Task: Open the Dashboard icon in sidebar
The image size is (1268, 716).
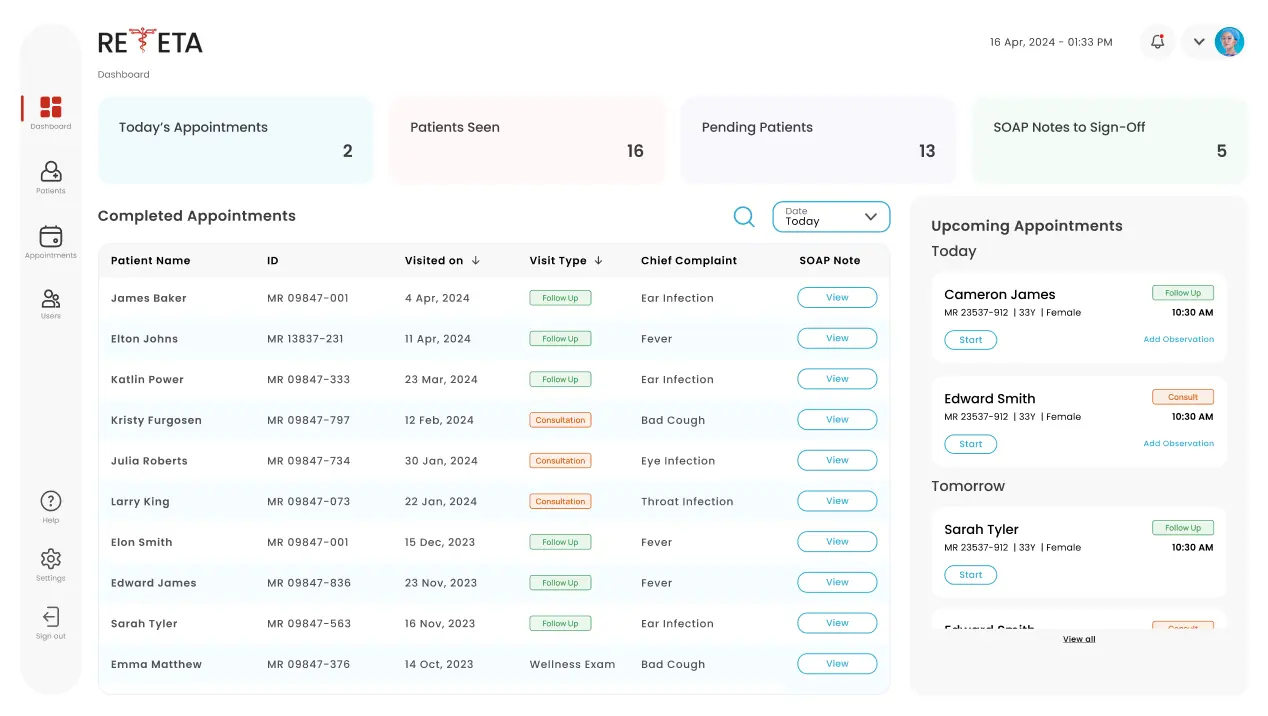Action: (50, 108)
